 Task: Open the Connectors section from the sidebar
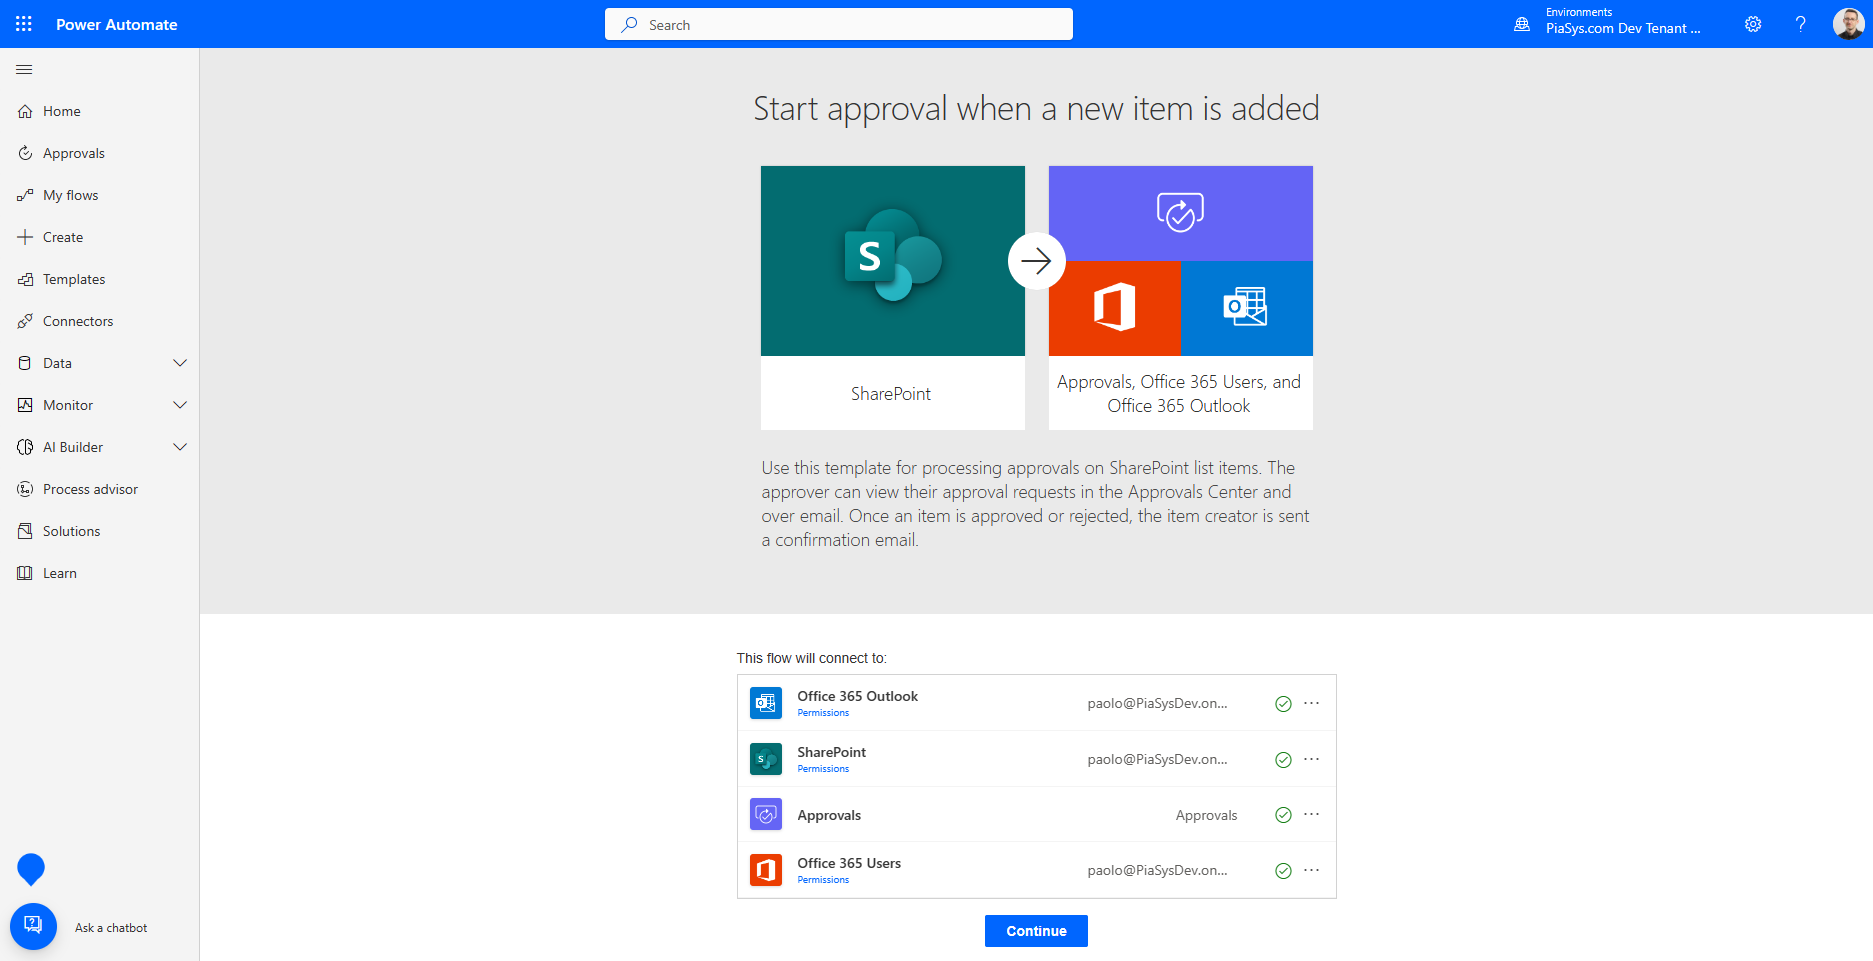pyautogui.click(x=25, y=320)
